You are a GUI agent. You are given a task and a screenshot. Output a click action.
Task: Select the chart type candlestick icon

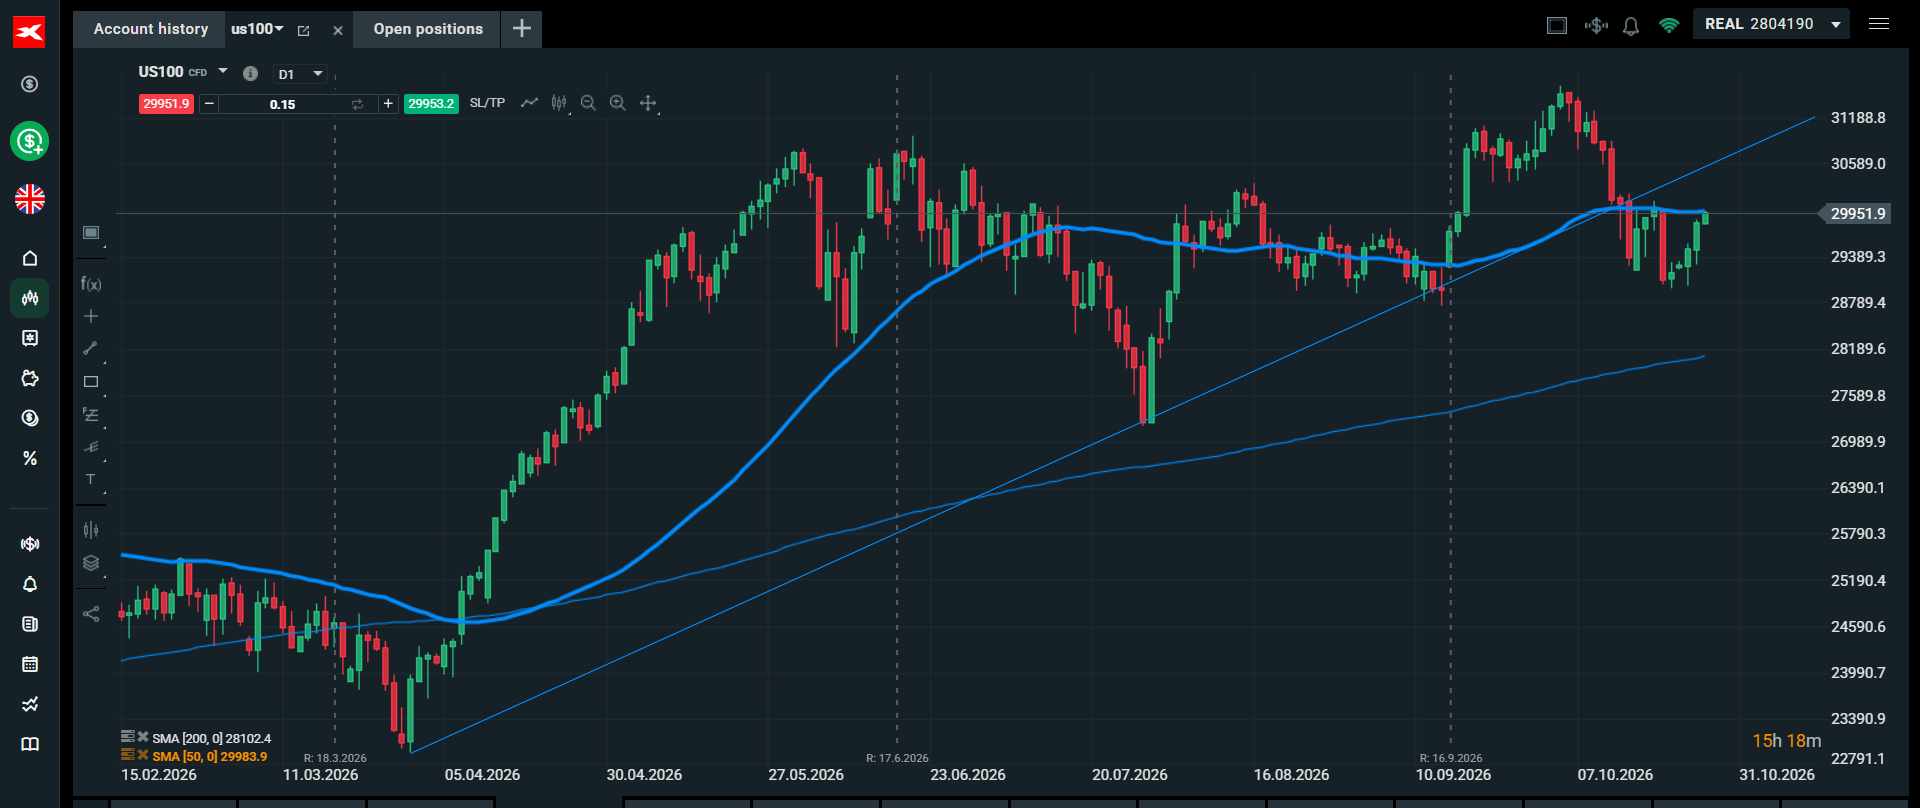click(x=559, y=103)
